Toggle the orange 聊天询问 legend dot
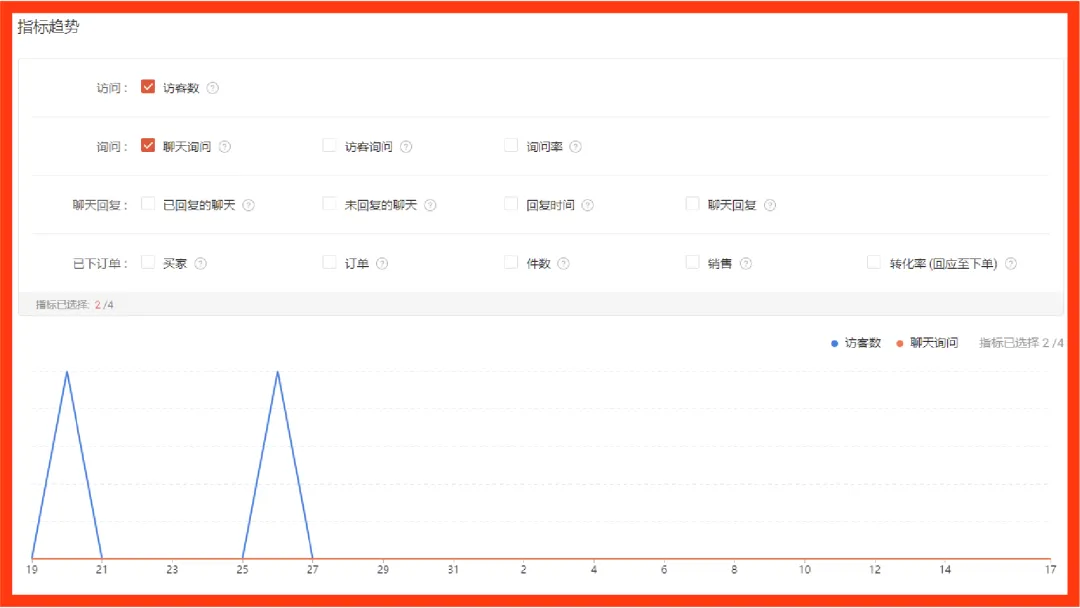This screenshot has width=1080, height=608. [900, 344]
